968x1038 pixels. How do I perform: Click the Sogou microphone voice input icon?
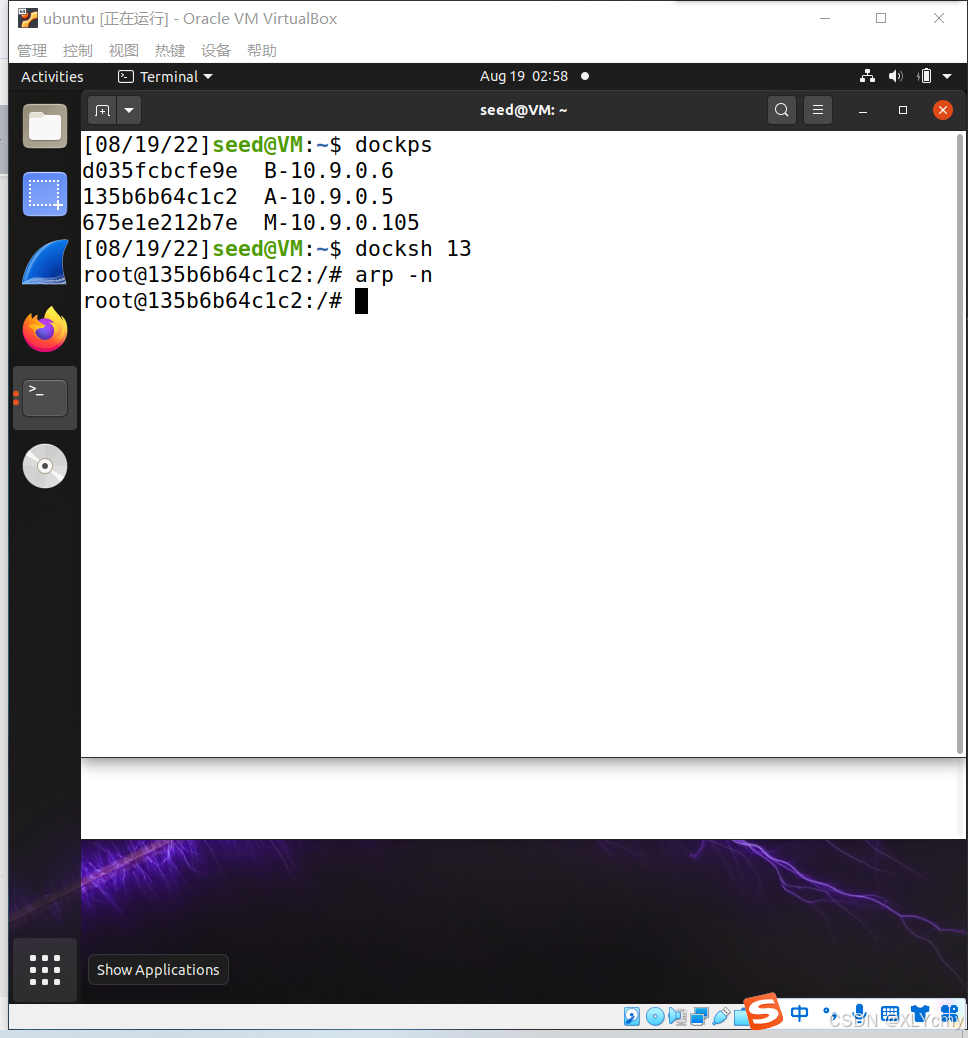(x=859, y=1014)
